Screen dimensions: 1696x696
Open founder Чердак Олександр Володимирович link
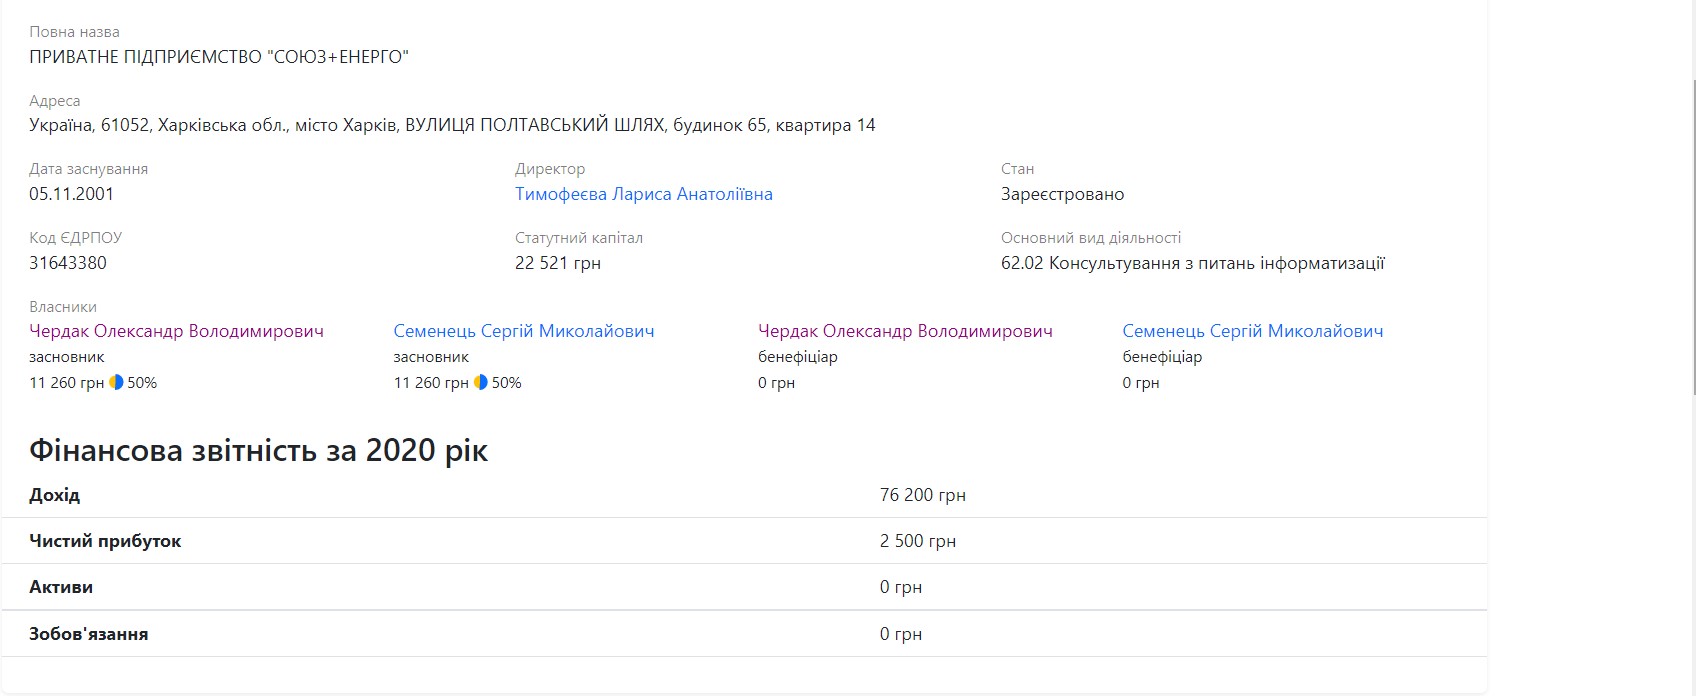[176, 331]
